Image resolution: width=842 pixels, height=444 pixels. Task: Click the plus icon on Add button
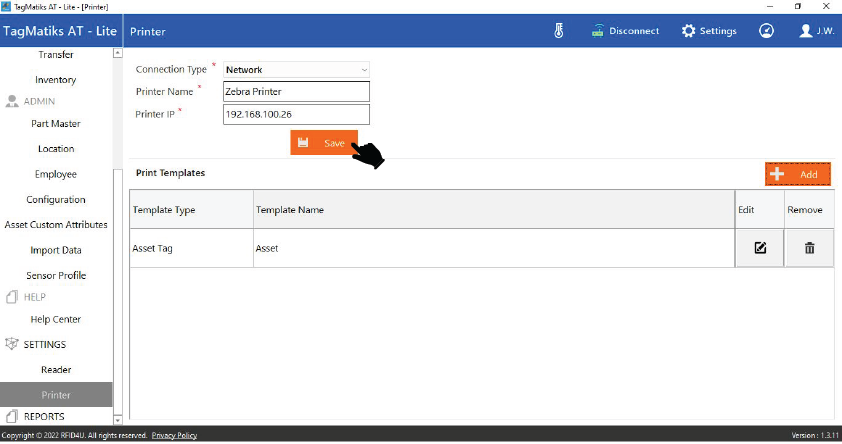tap(777, 174)
